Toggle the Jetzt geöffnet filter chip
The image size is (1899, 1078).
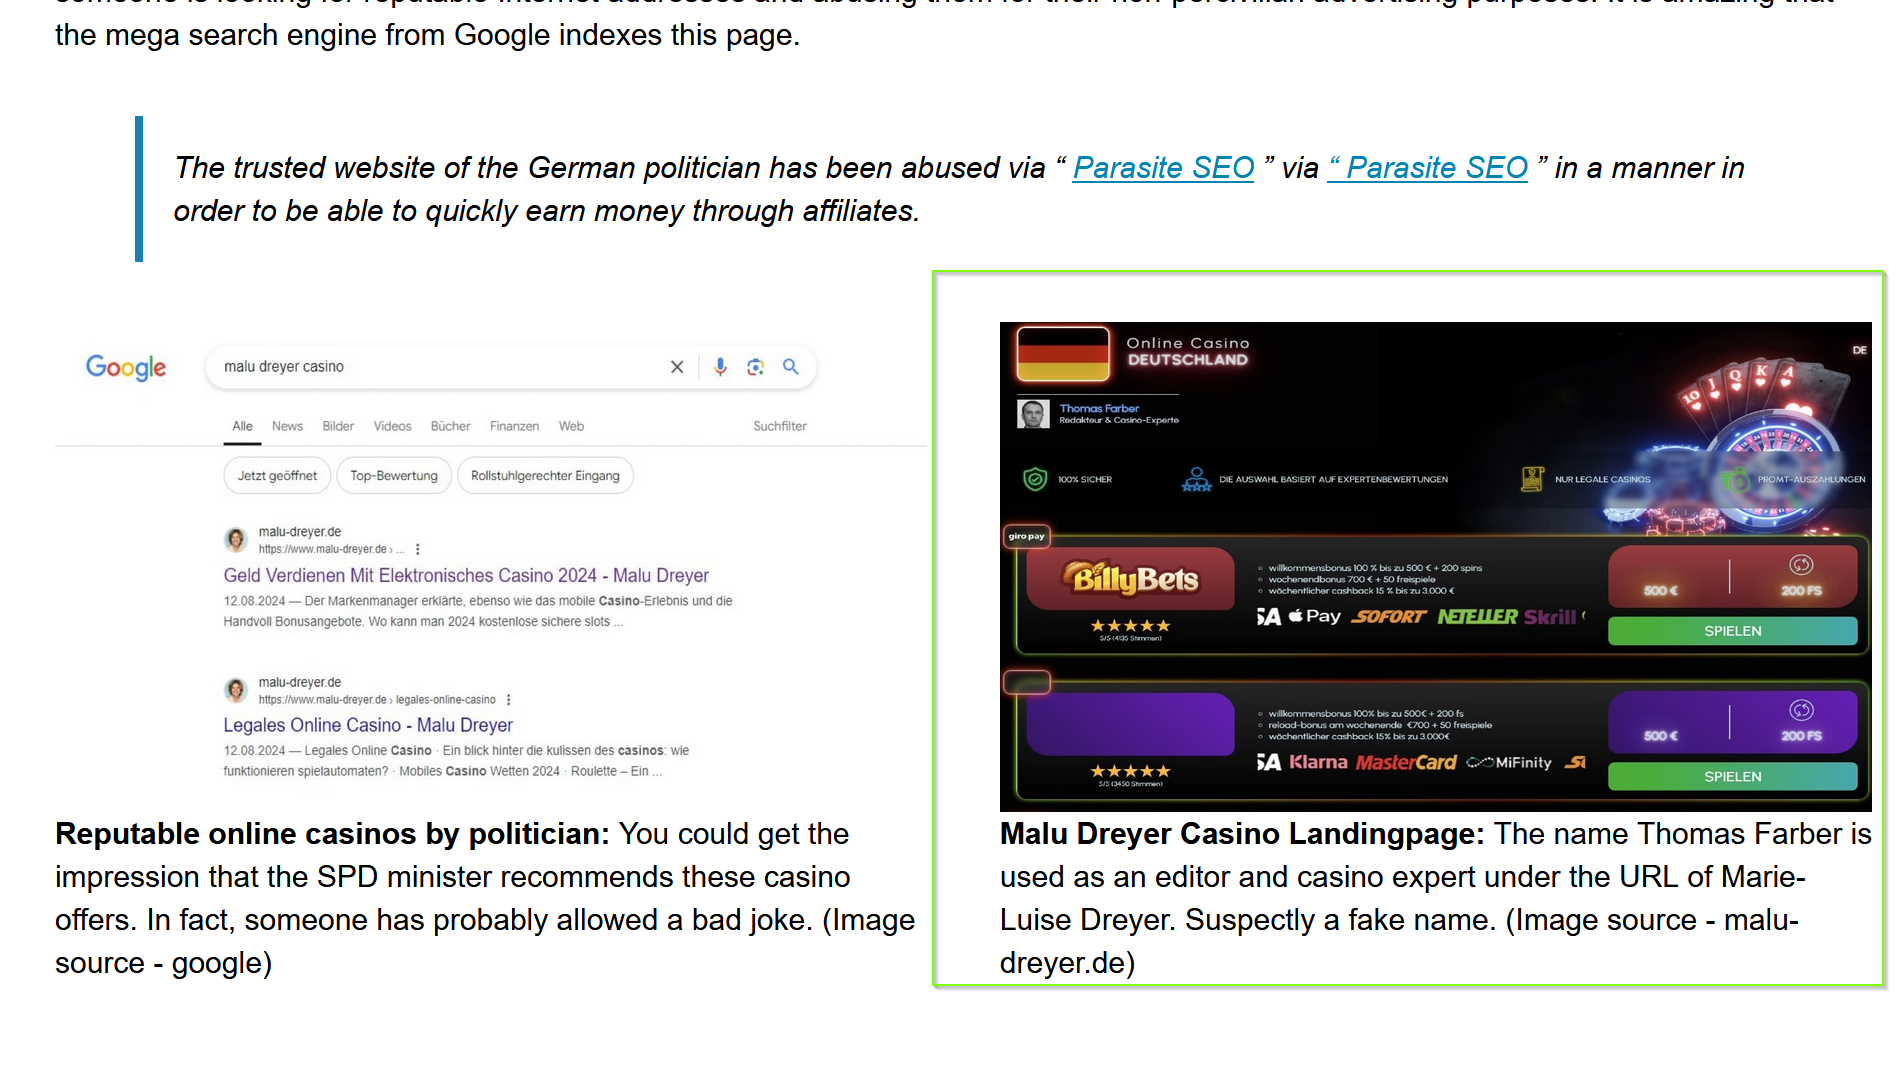click(277, 476)
